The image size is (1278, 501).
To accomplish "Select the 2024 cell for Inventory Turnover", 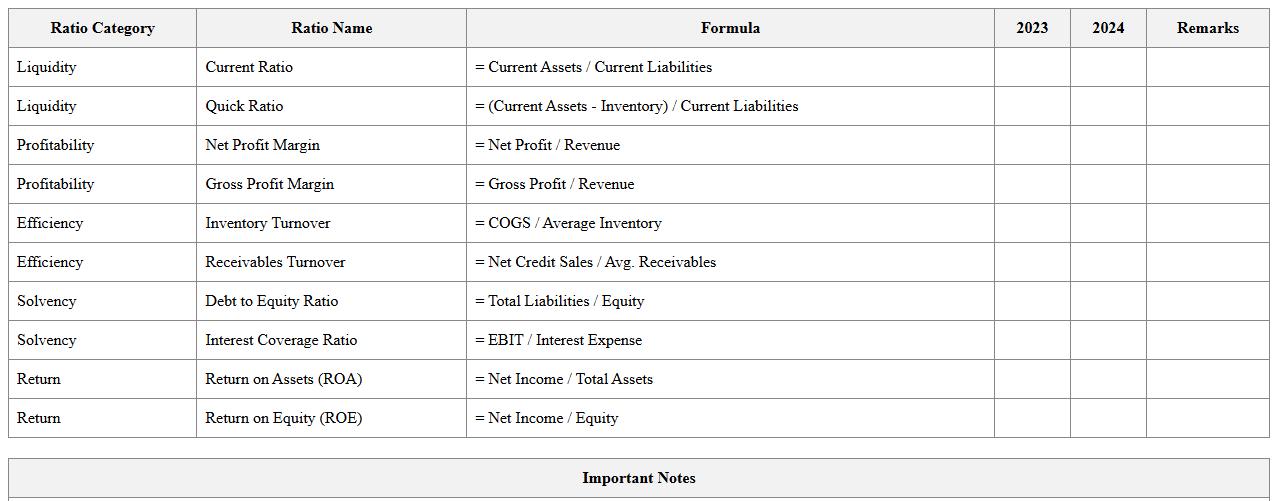I will (1108, 223).
